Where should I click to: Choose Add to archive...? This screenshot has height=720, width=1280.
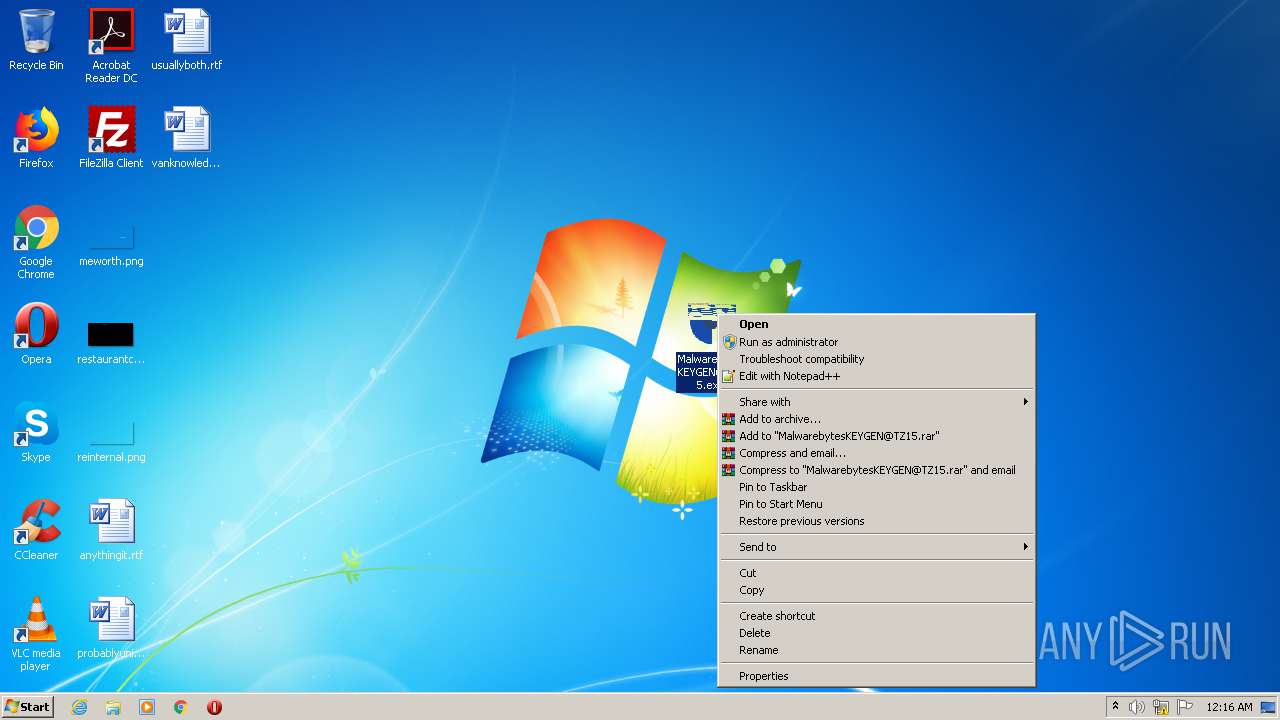coord(877,419)
